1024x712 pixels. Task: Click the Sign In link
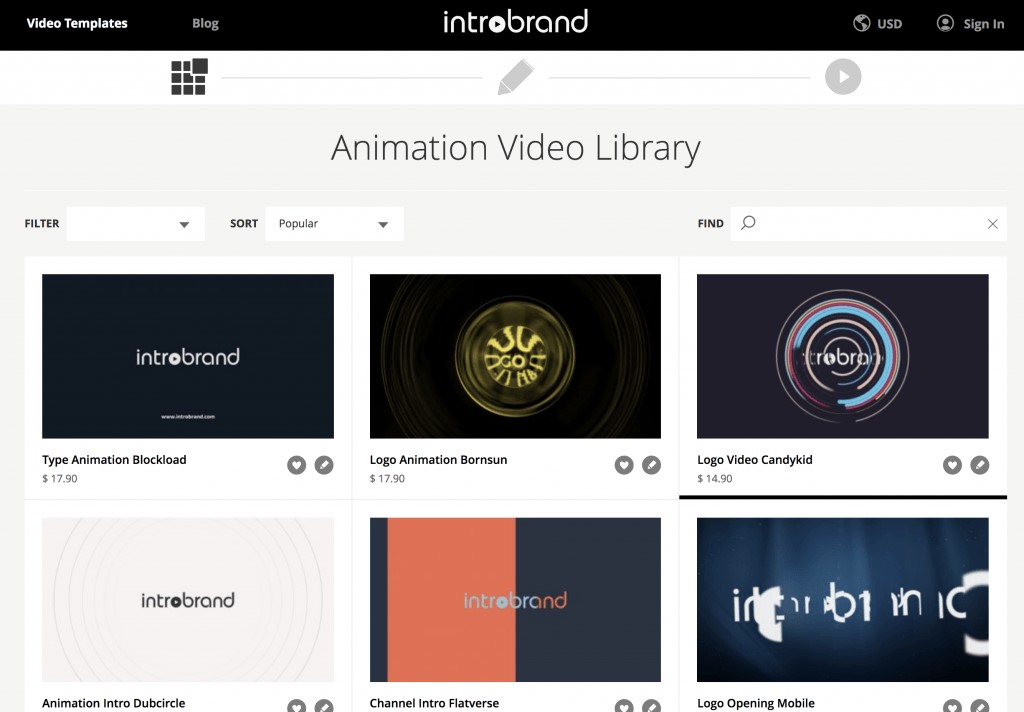pos(984,24)
